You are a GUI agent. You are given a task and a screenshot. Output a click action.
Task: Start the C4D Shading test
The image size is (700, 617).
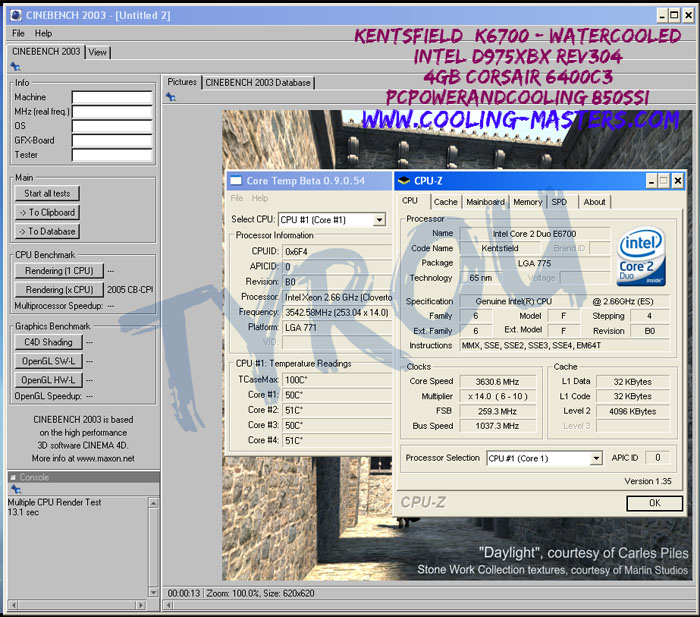(48, 342)
